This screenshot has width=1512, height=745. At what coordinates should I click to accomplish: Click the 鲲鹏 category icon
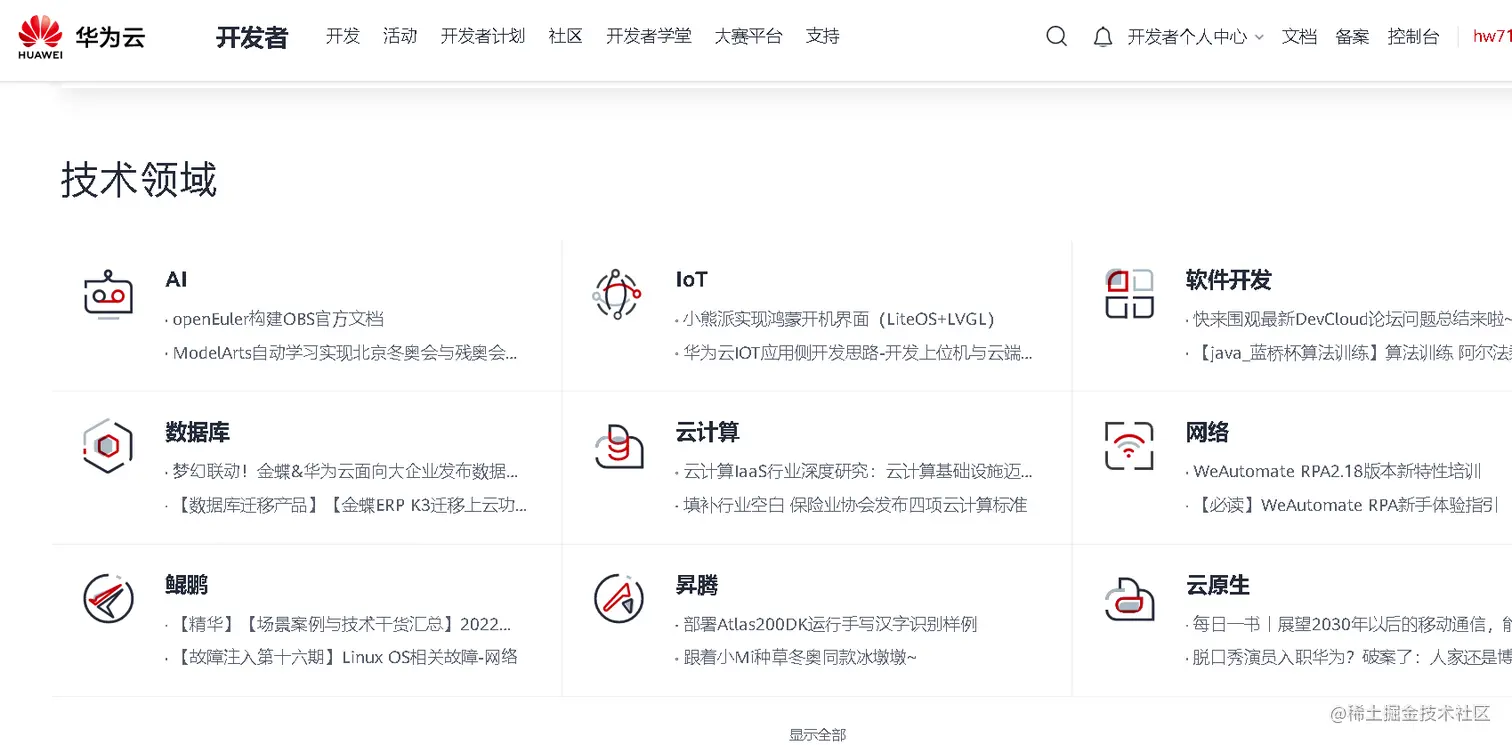(x=108, y=598)
